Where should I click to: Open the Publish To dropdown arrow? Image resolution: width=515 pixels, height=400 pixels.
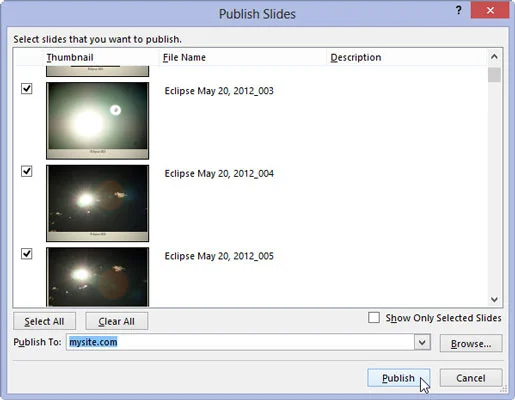coord(422,342)
